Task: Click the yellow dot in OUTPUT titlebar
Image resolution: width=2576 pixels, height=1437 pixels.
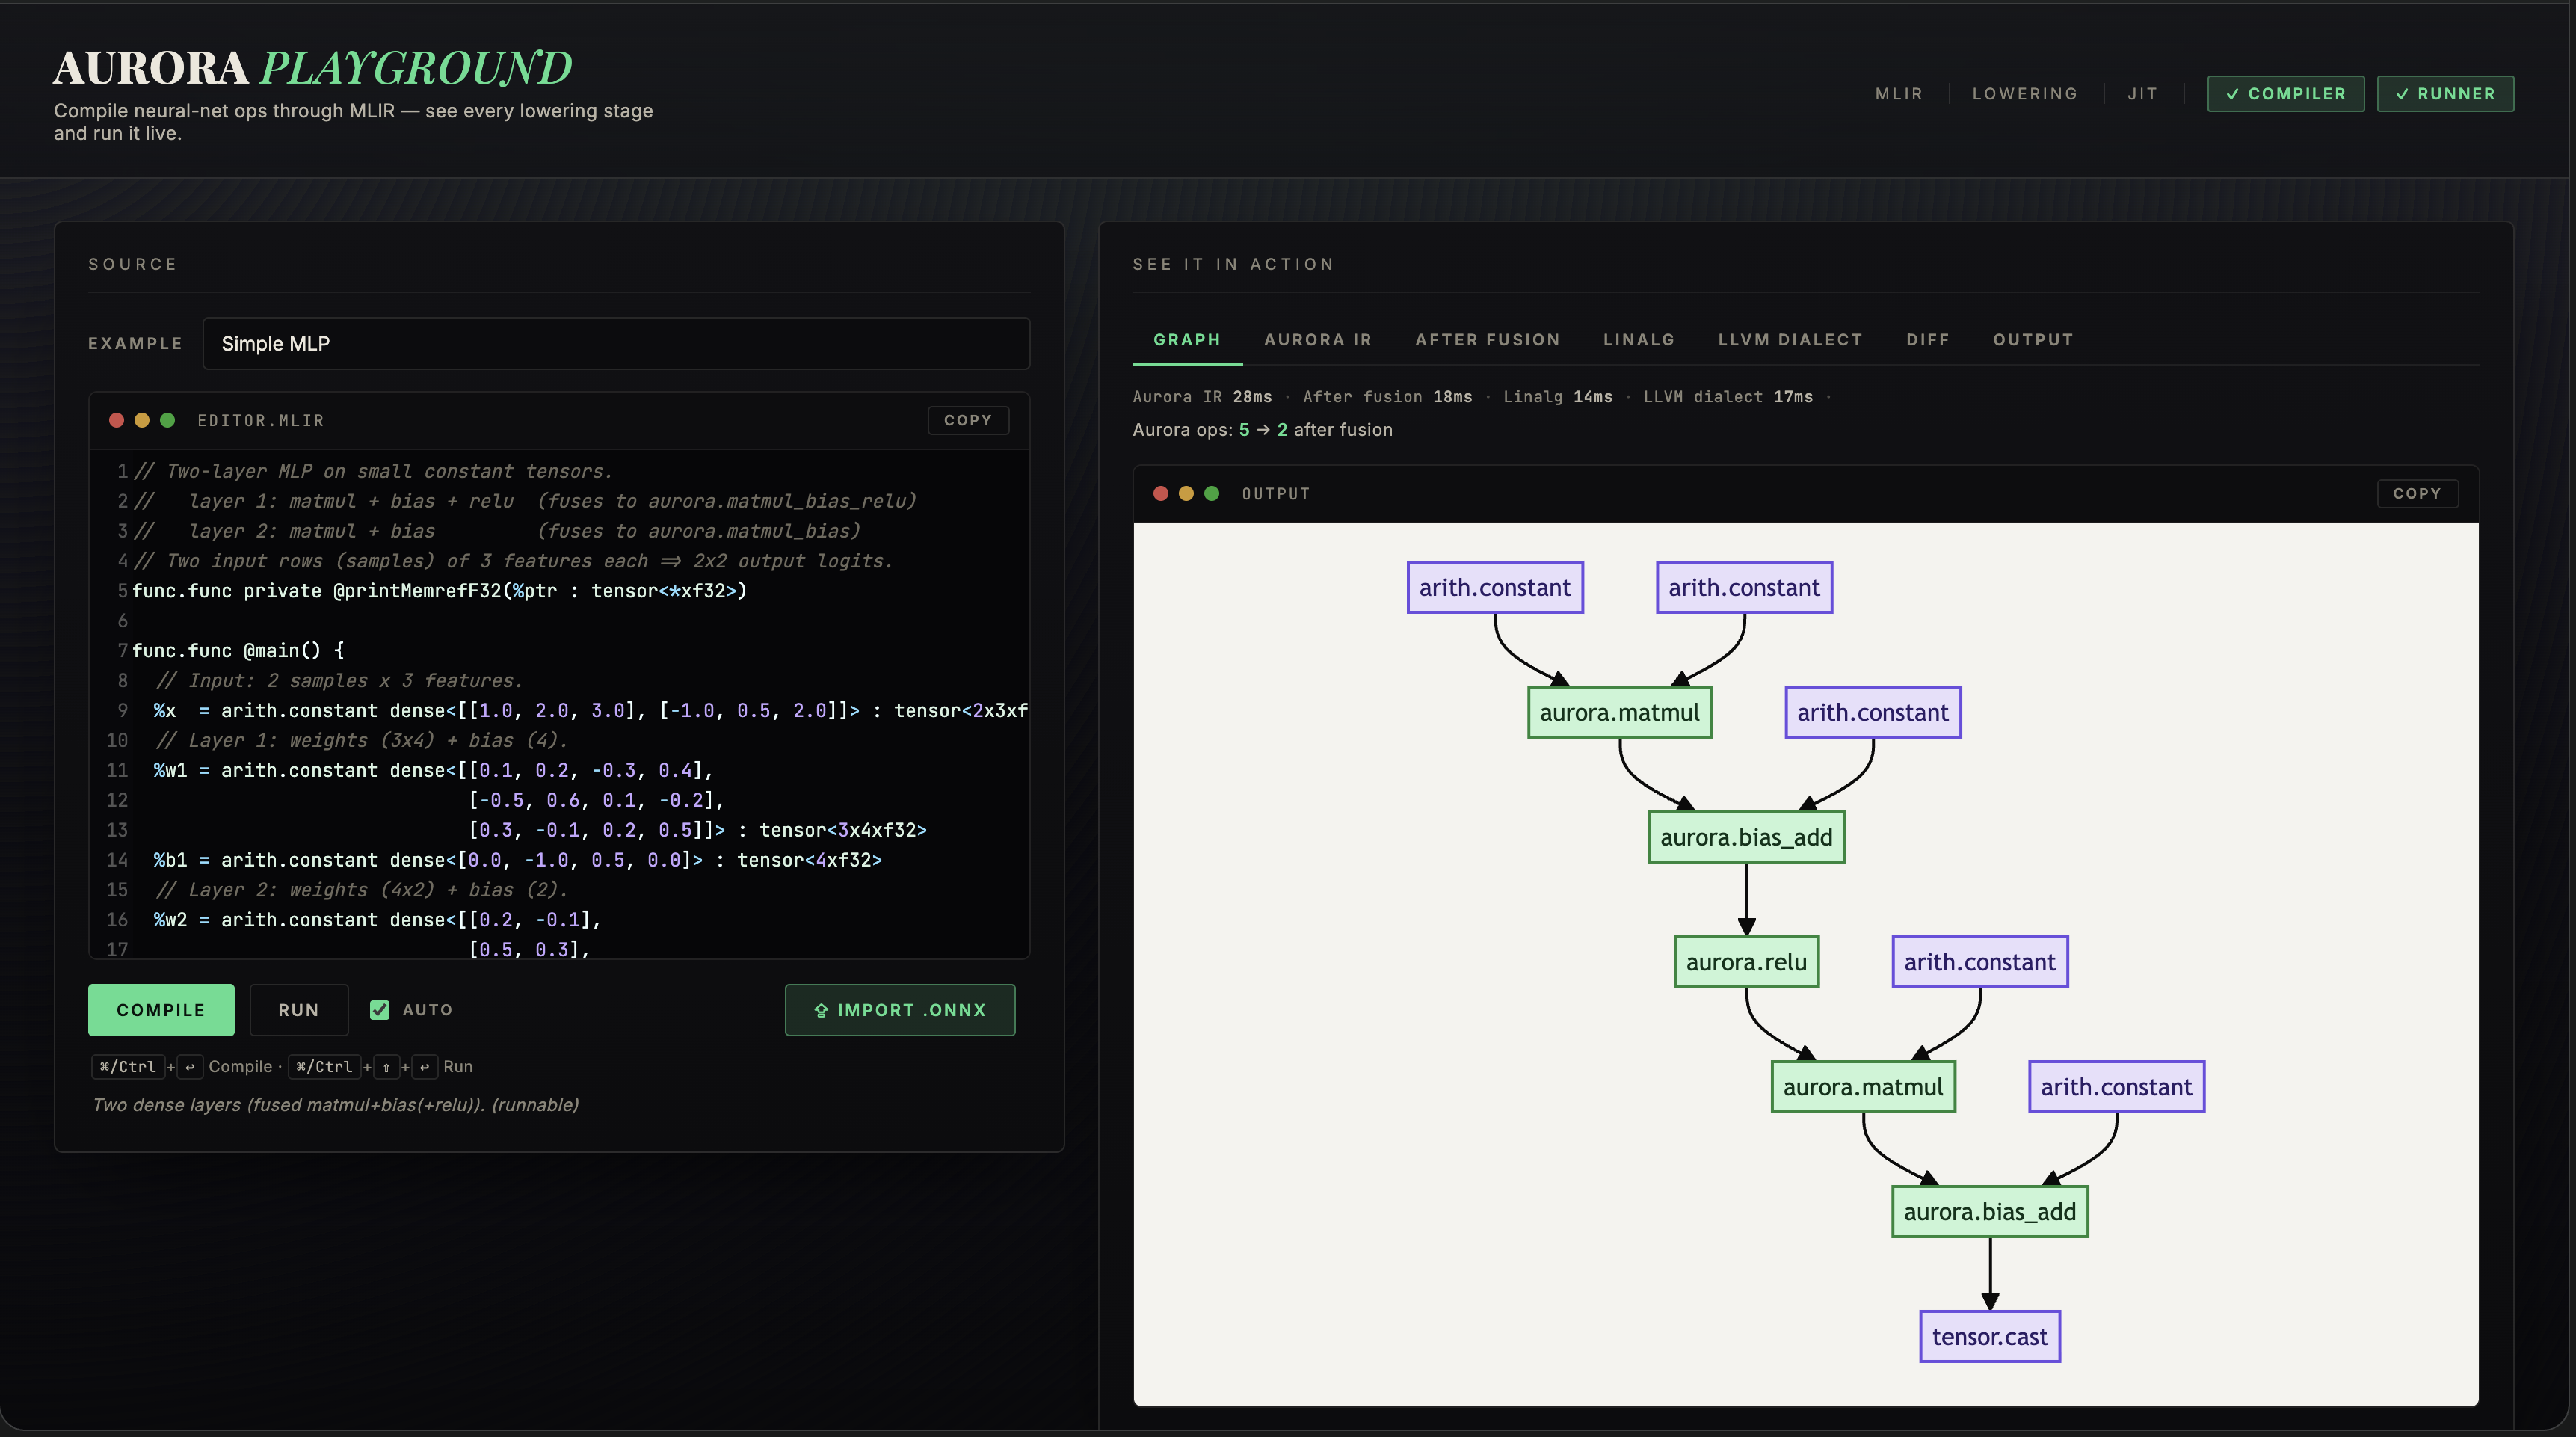Action: tap(1186, 494)
